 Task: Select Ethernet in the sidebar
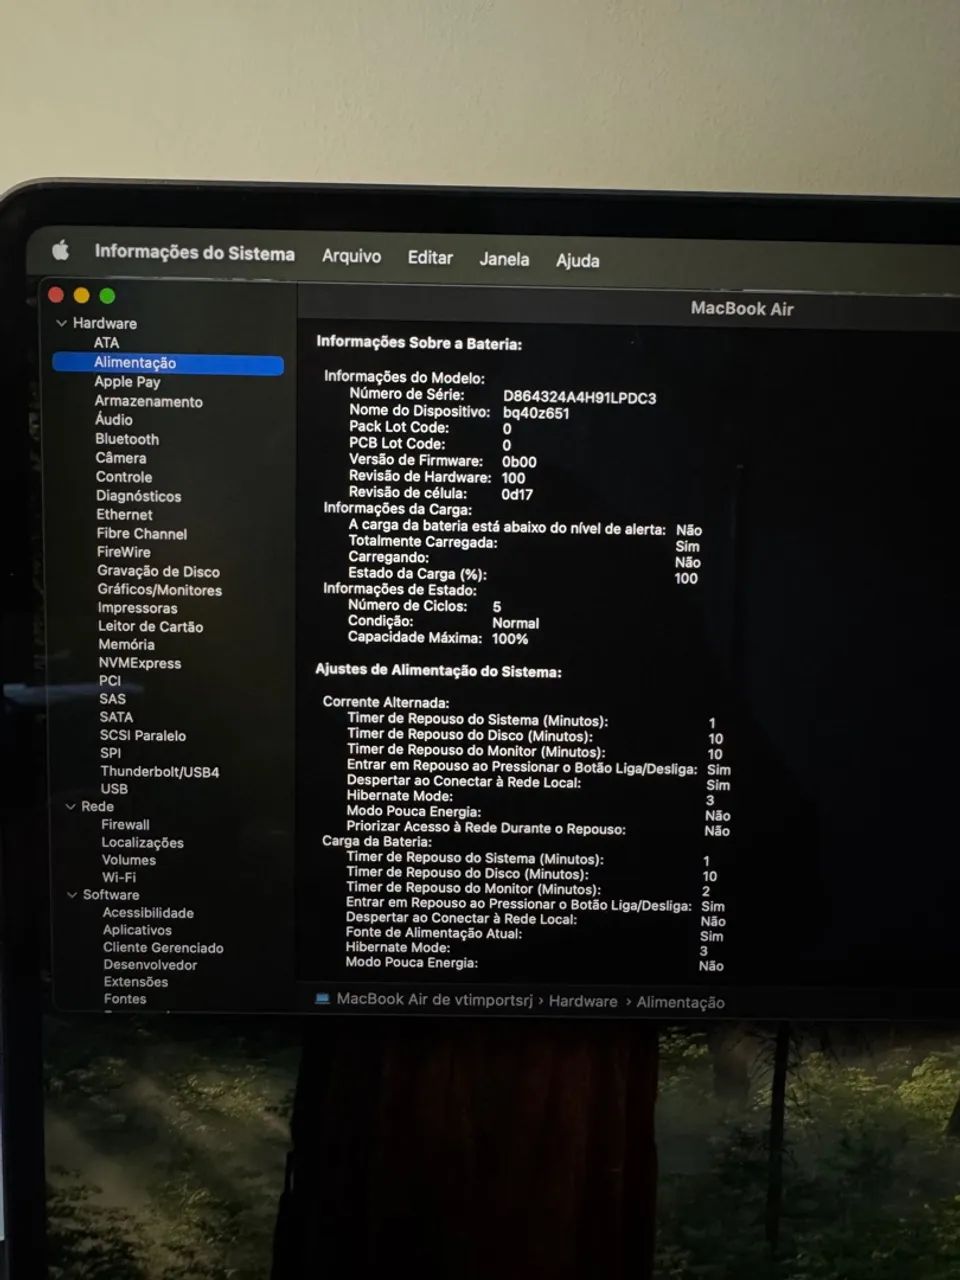pos(124,514)
